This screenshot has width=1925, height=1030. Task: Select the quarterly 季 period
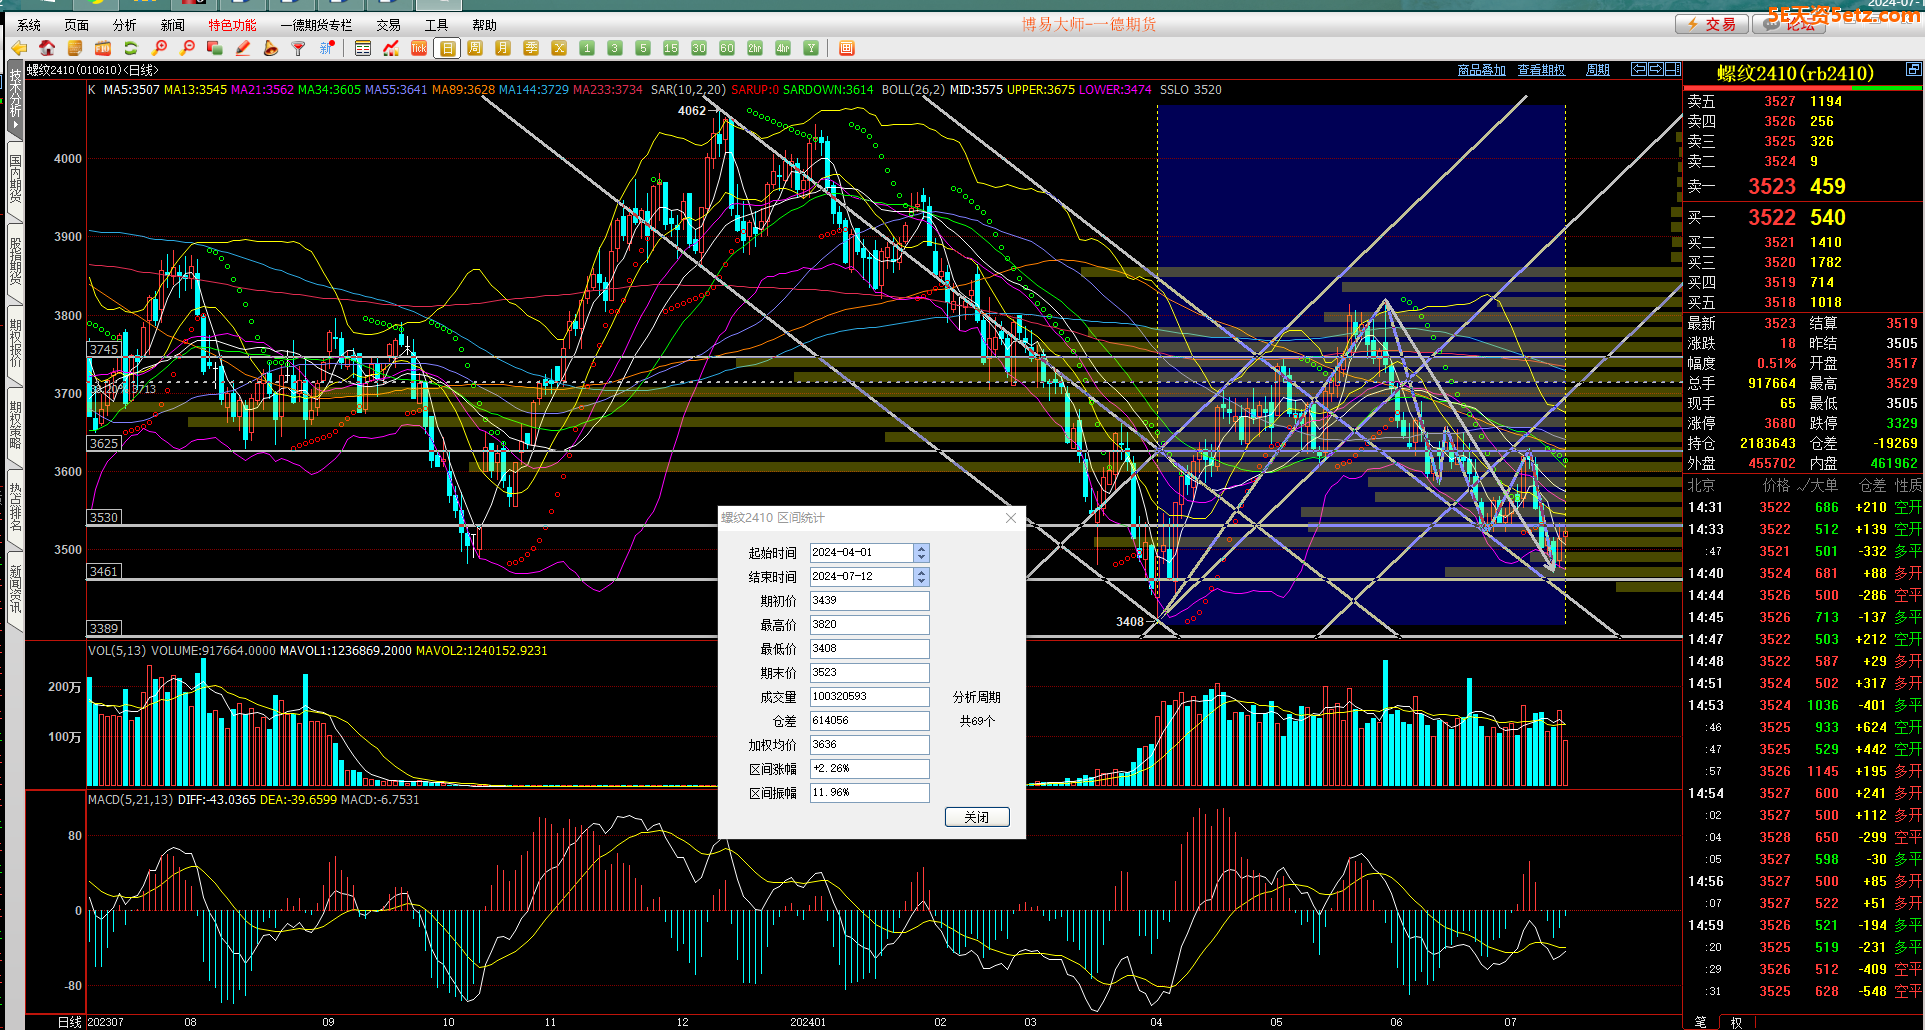(x=531, y=48)
